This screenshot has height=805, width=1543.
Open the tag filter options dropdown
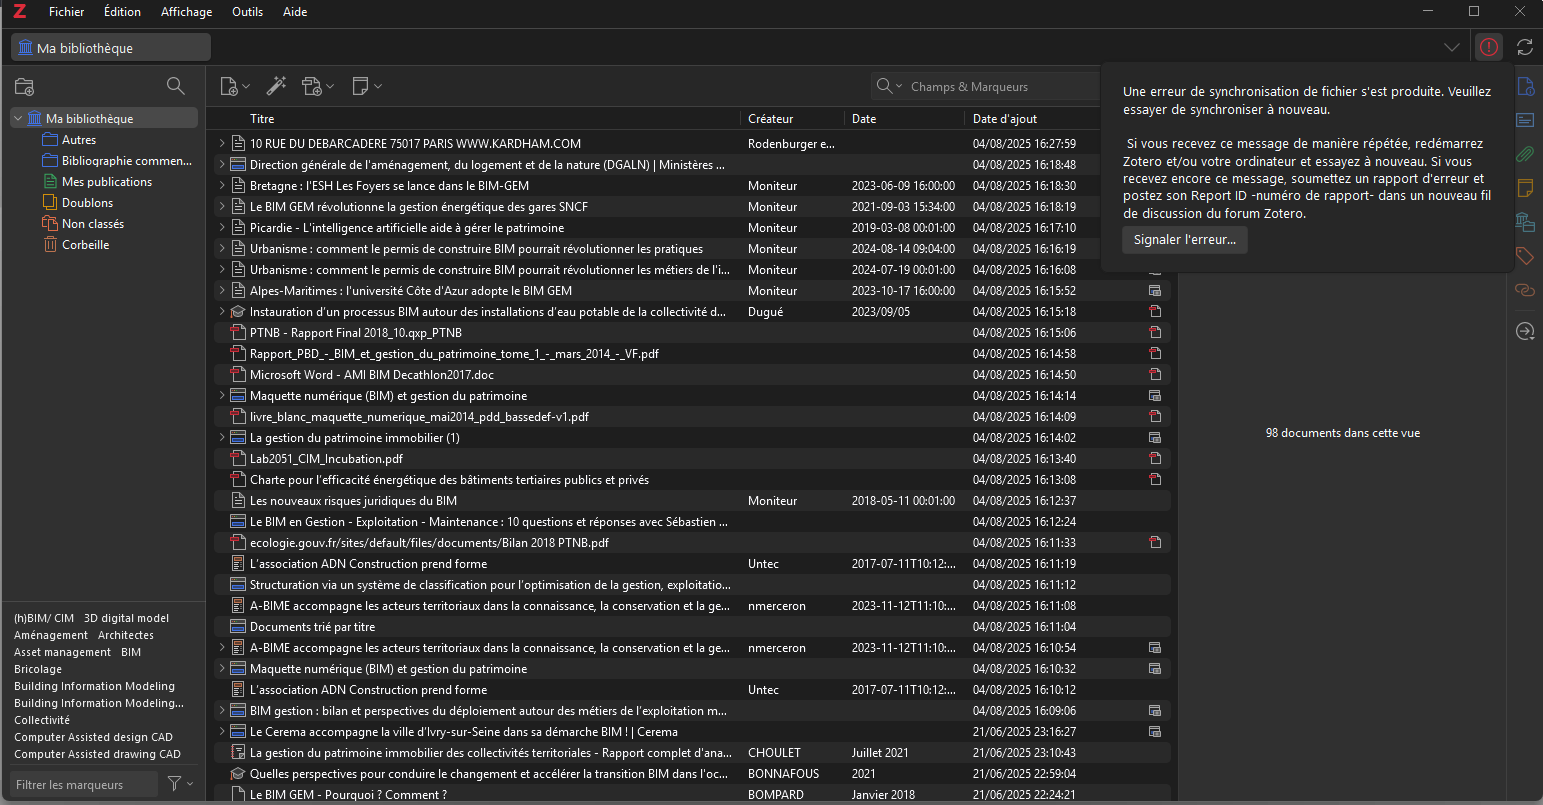point(180,784)
